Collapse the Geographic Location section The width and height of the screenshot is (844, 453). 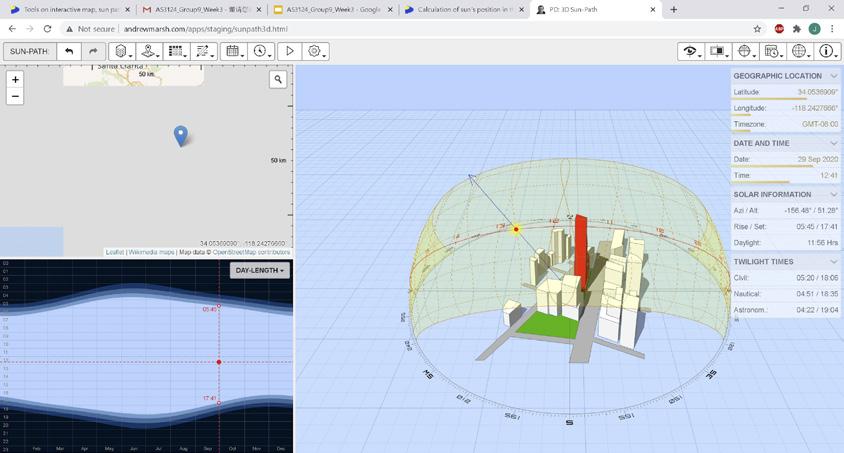[x=833, y=76]
